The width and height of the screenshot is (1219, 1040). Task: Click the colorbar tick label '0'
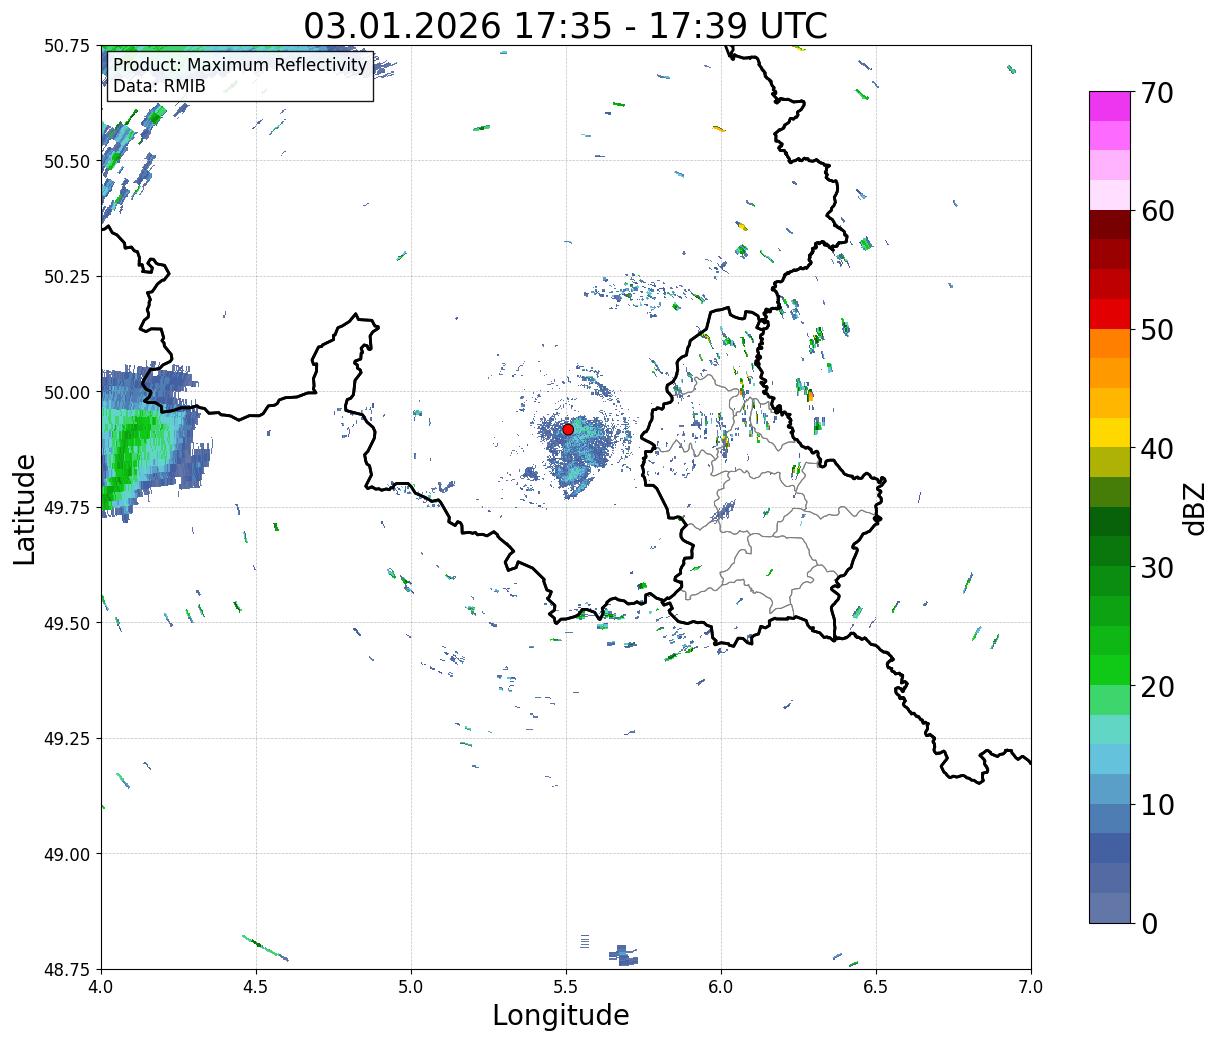(1148, 923)
